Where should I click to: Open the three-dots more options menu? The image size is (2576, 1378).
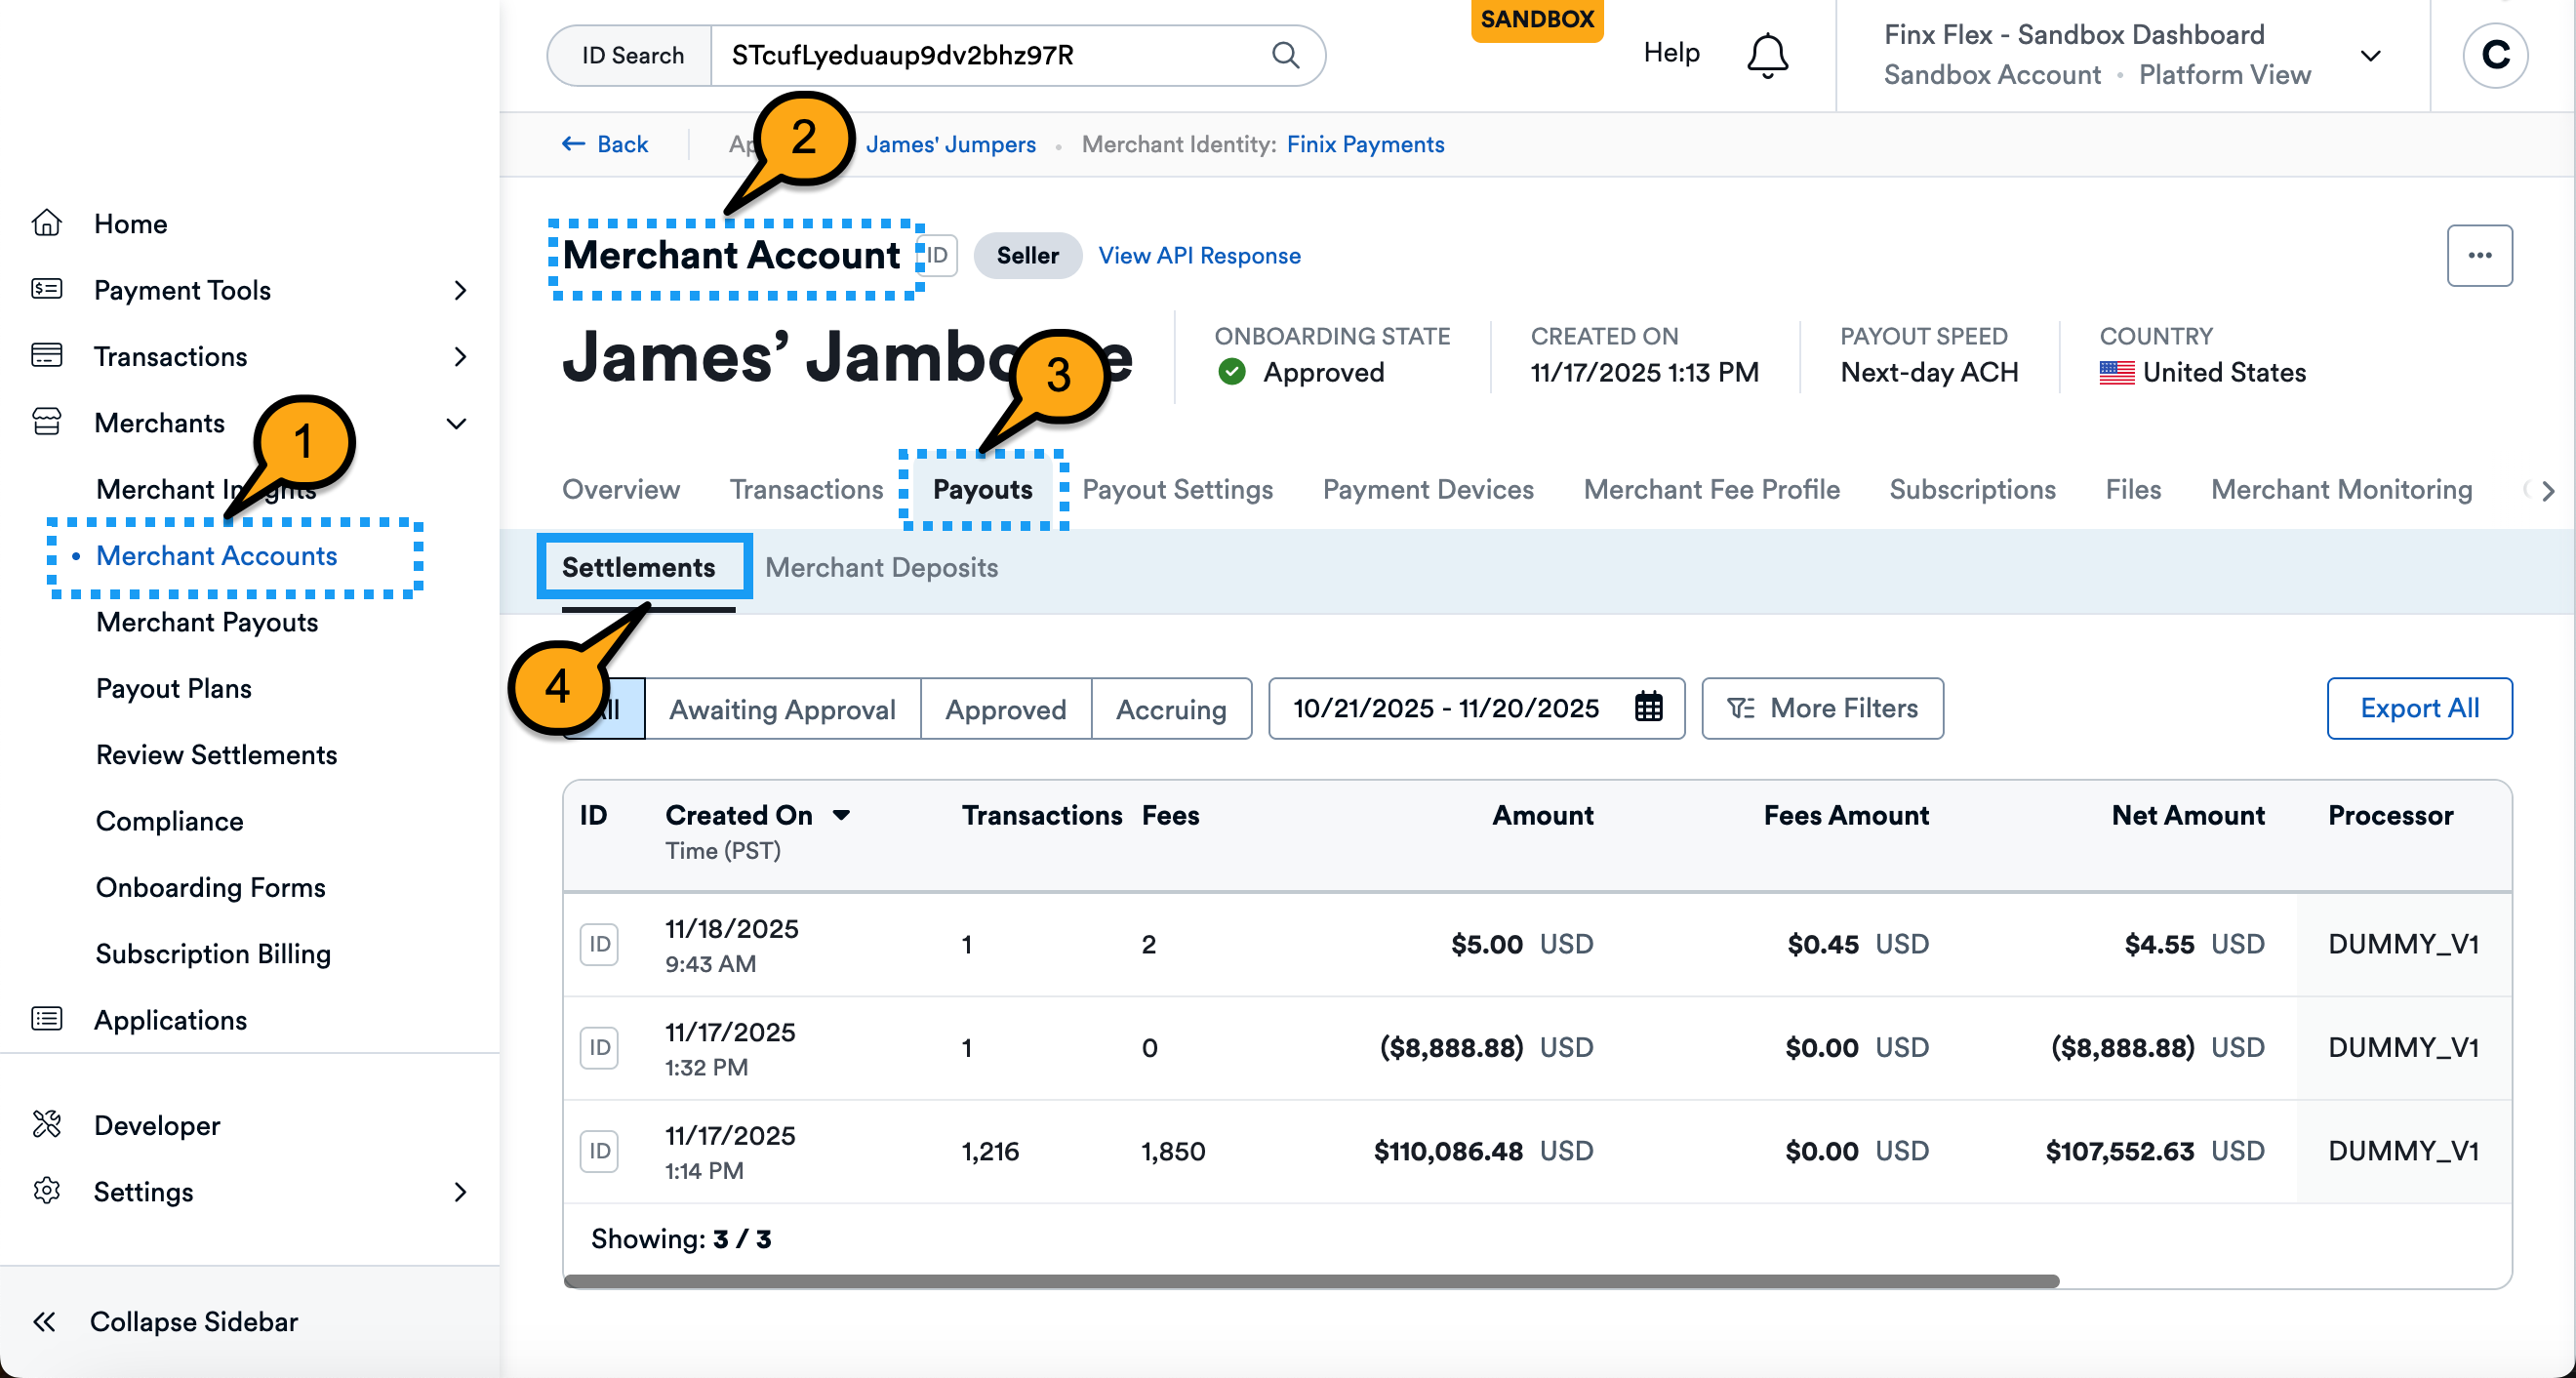(x=2478, y=256)
